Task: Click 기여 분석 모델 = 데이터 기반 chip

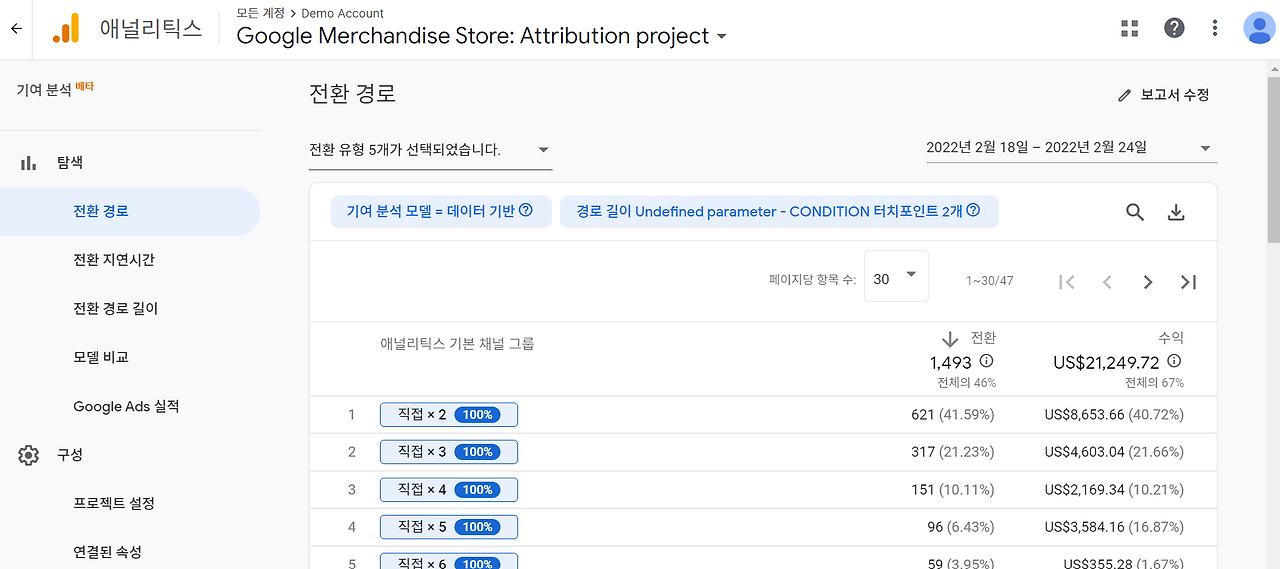Action: tap(441, 212)
